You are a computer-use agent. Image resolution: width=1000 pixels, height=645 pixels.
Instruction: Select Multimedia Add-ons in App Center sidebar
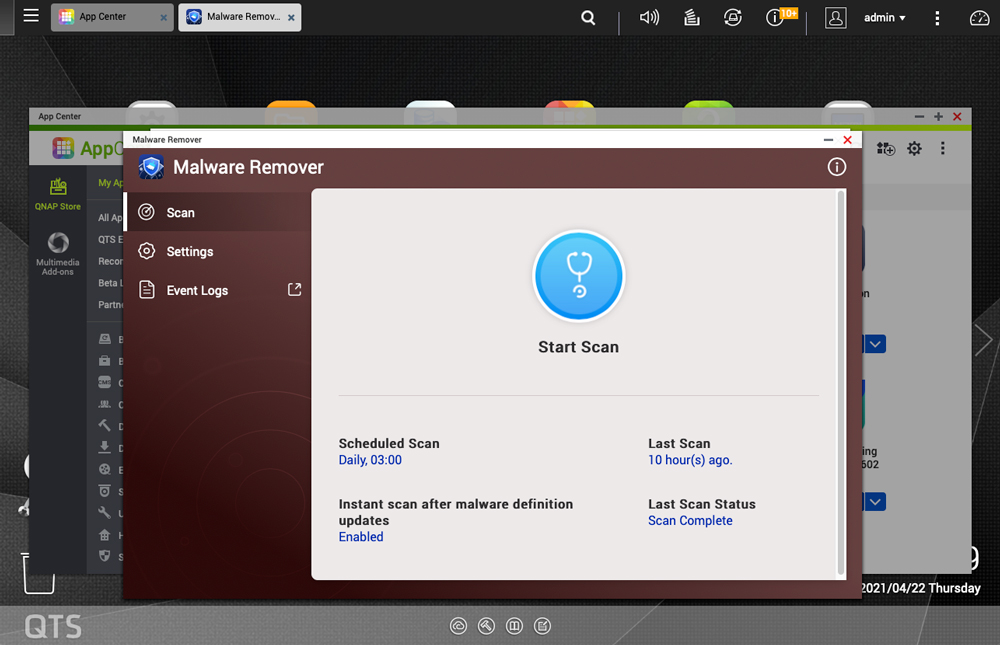[58, 253]
